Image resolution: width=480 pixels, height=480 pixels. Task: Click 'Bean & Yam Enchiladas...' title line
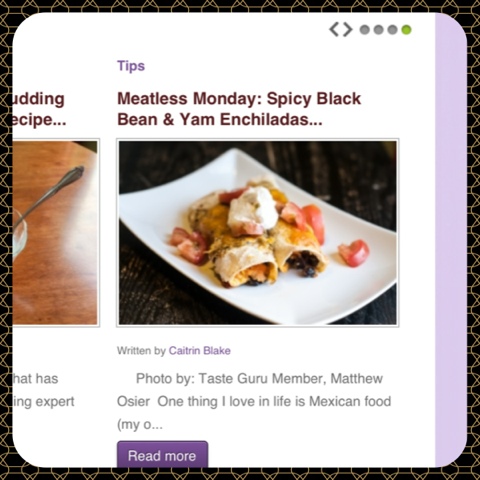pos(220,119)
